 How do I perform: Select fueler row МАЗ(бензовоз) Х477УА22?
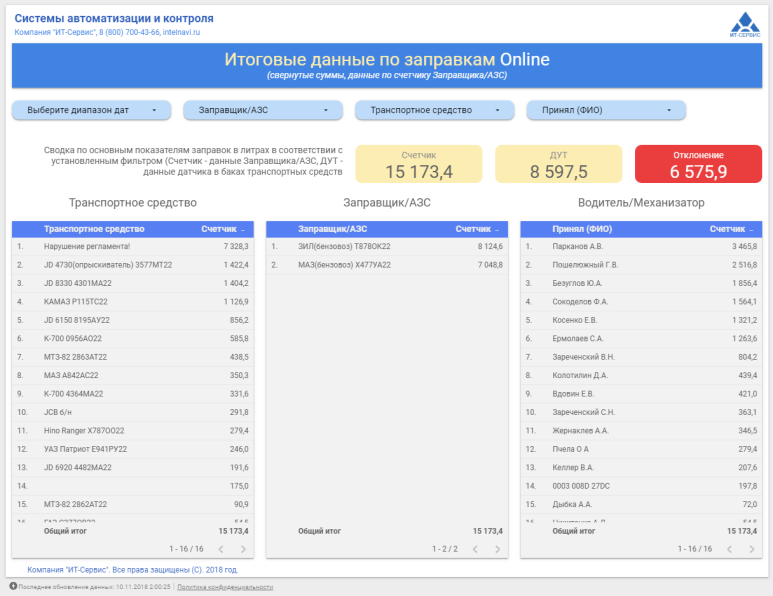387,265
